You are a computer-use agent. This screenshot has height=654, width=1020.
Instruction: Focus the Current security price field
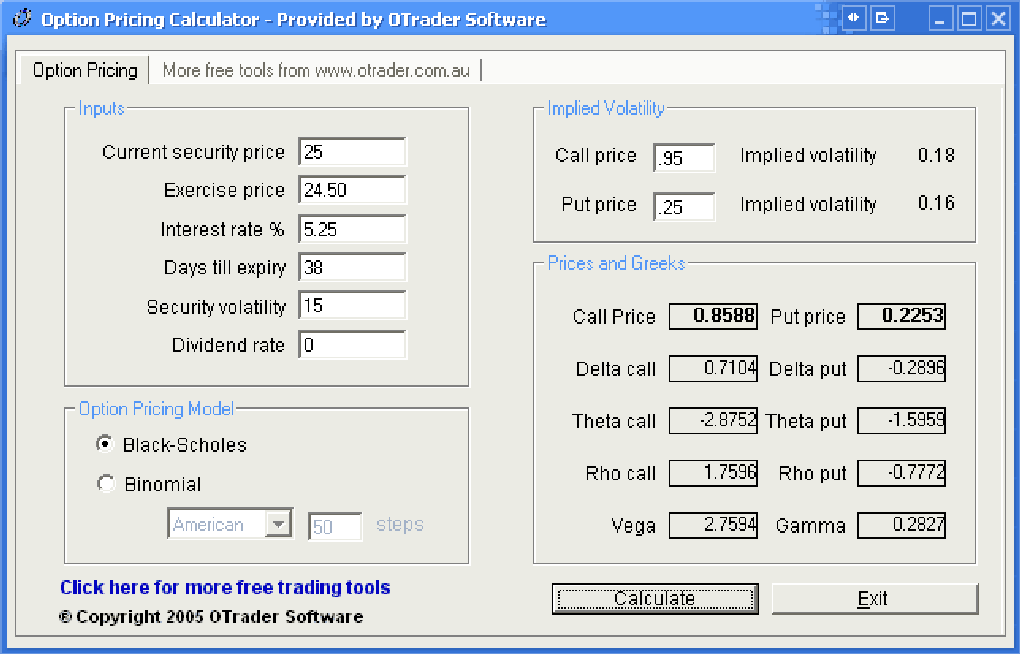tap(352, 152)
